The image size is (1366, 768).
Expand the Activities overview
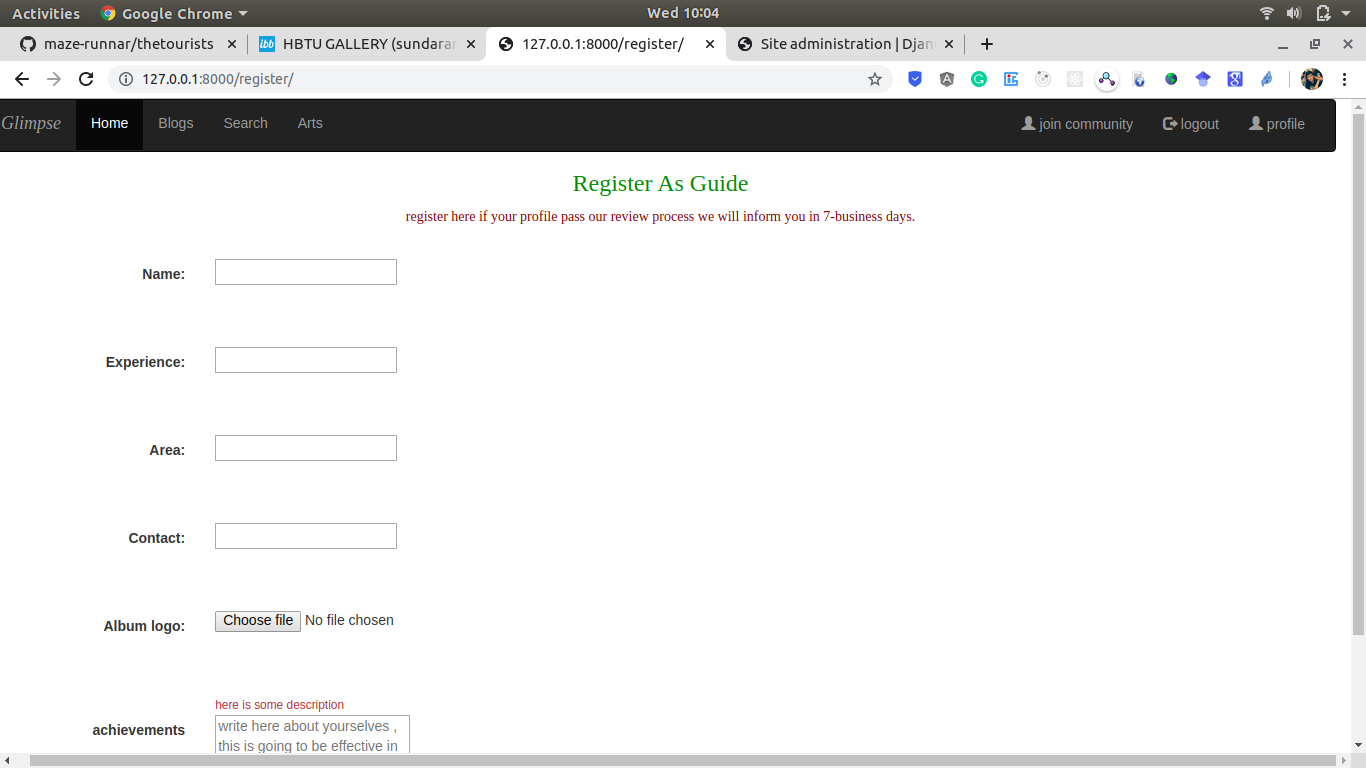click(46, 13)
